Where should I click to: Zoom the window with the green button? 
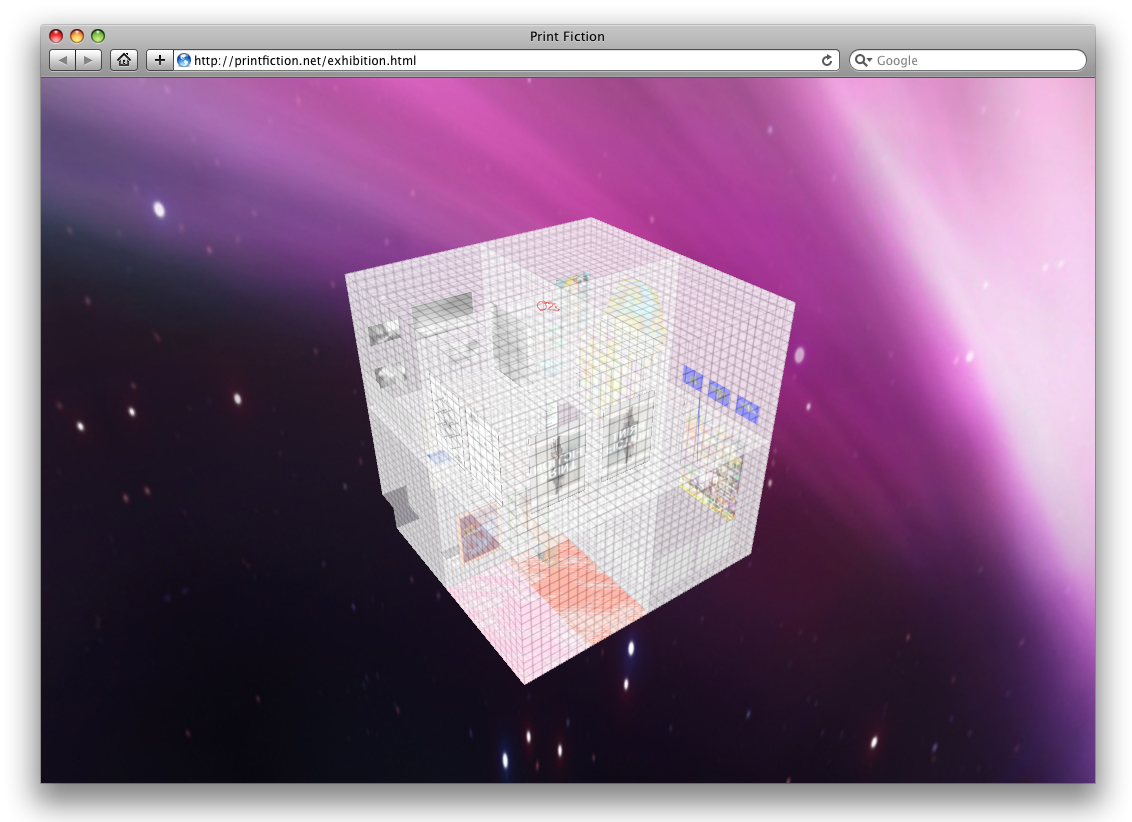98,36
